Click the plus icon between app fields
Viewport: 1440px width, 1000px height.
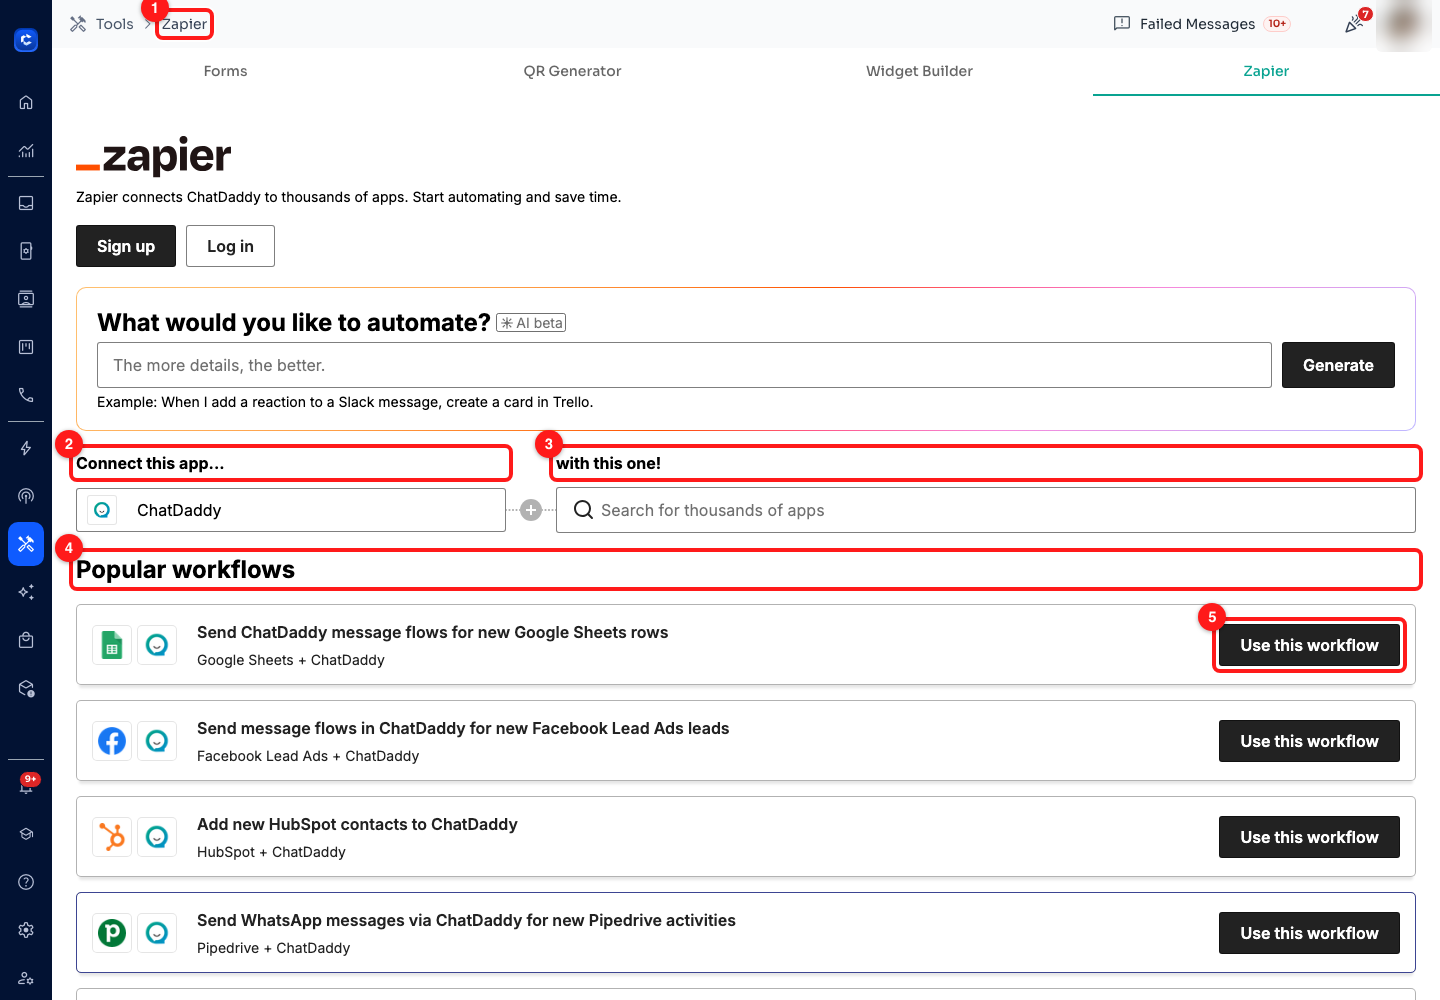click(x=531, y=510)
